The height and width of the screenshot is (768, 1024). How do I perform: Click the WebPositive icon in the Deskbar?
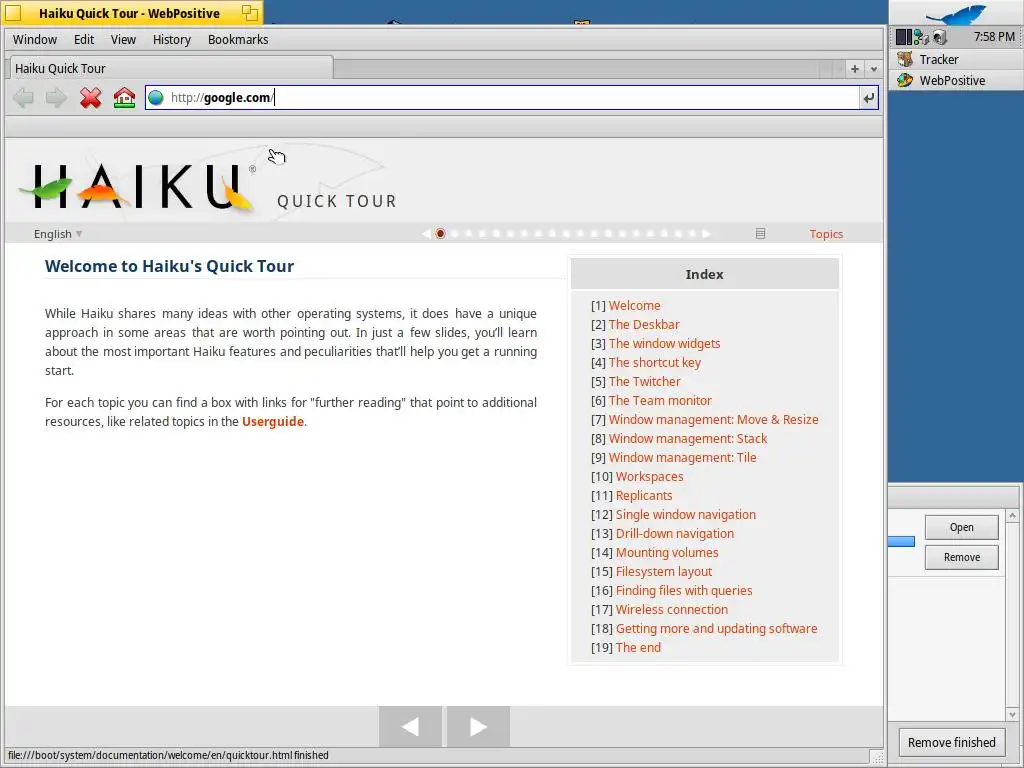click(905, 80)
